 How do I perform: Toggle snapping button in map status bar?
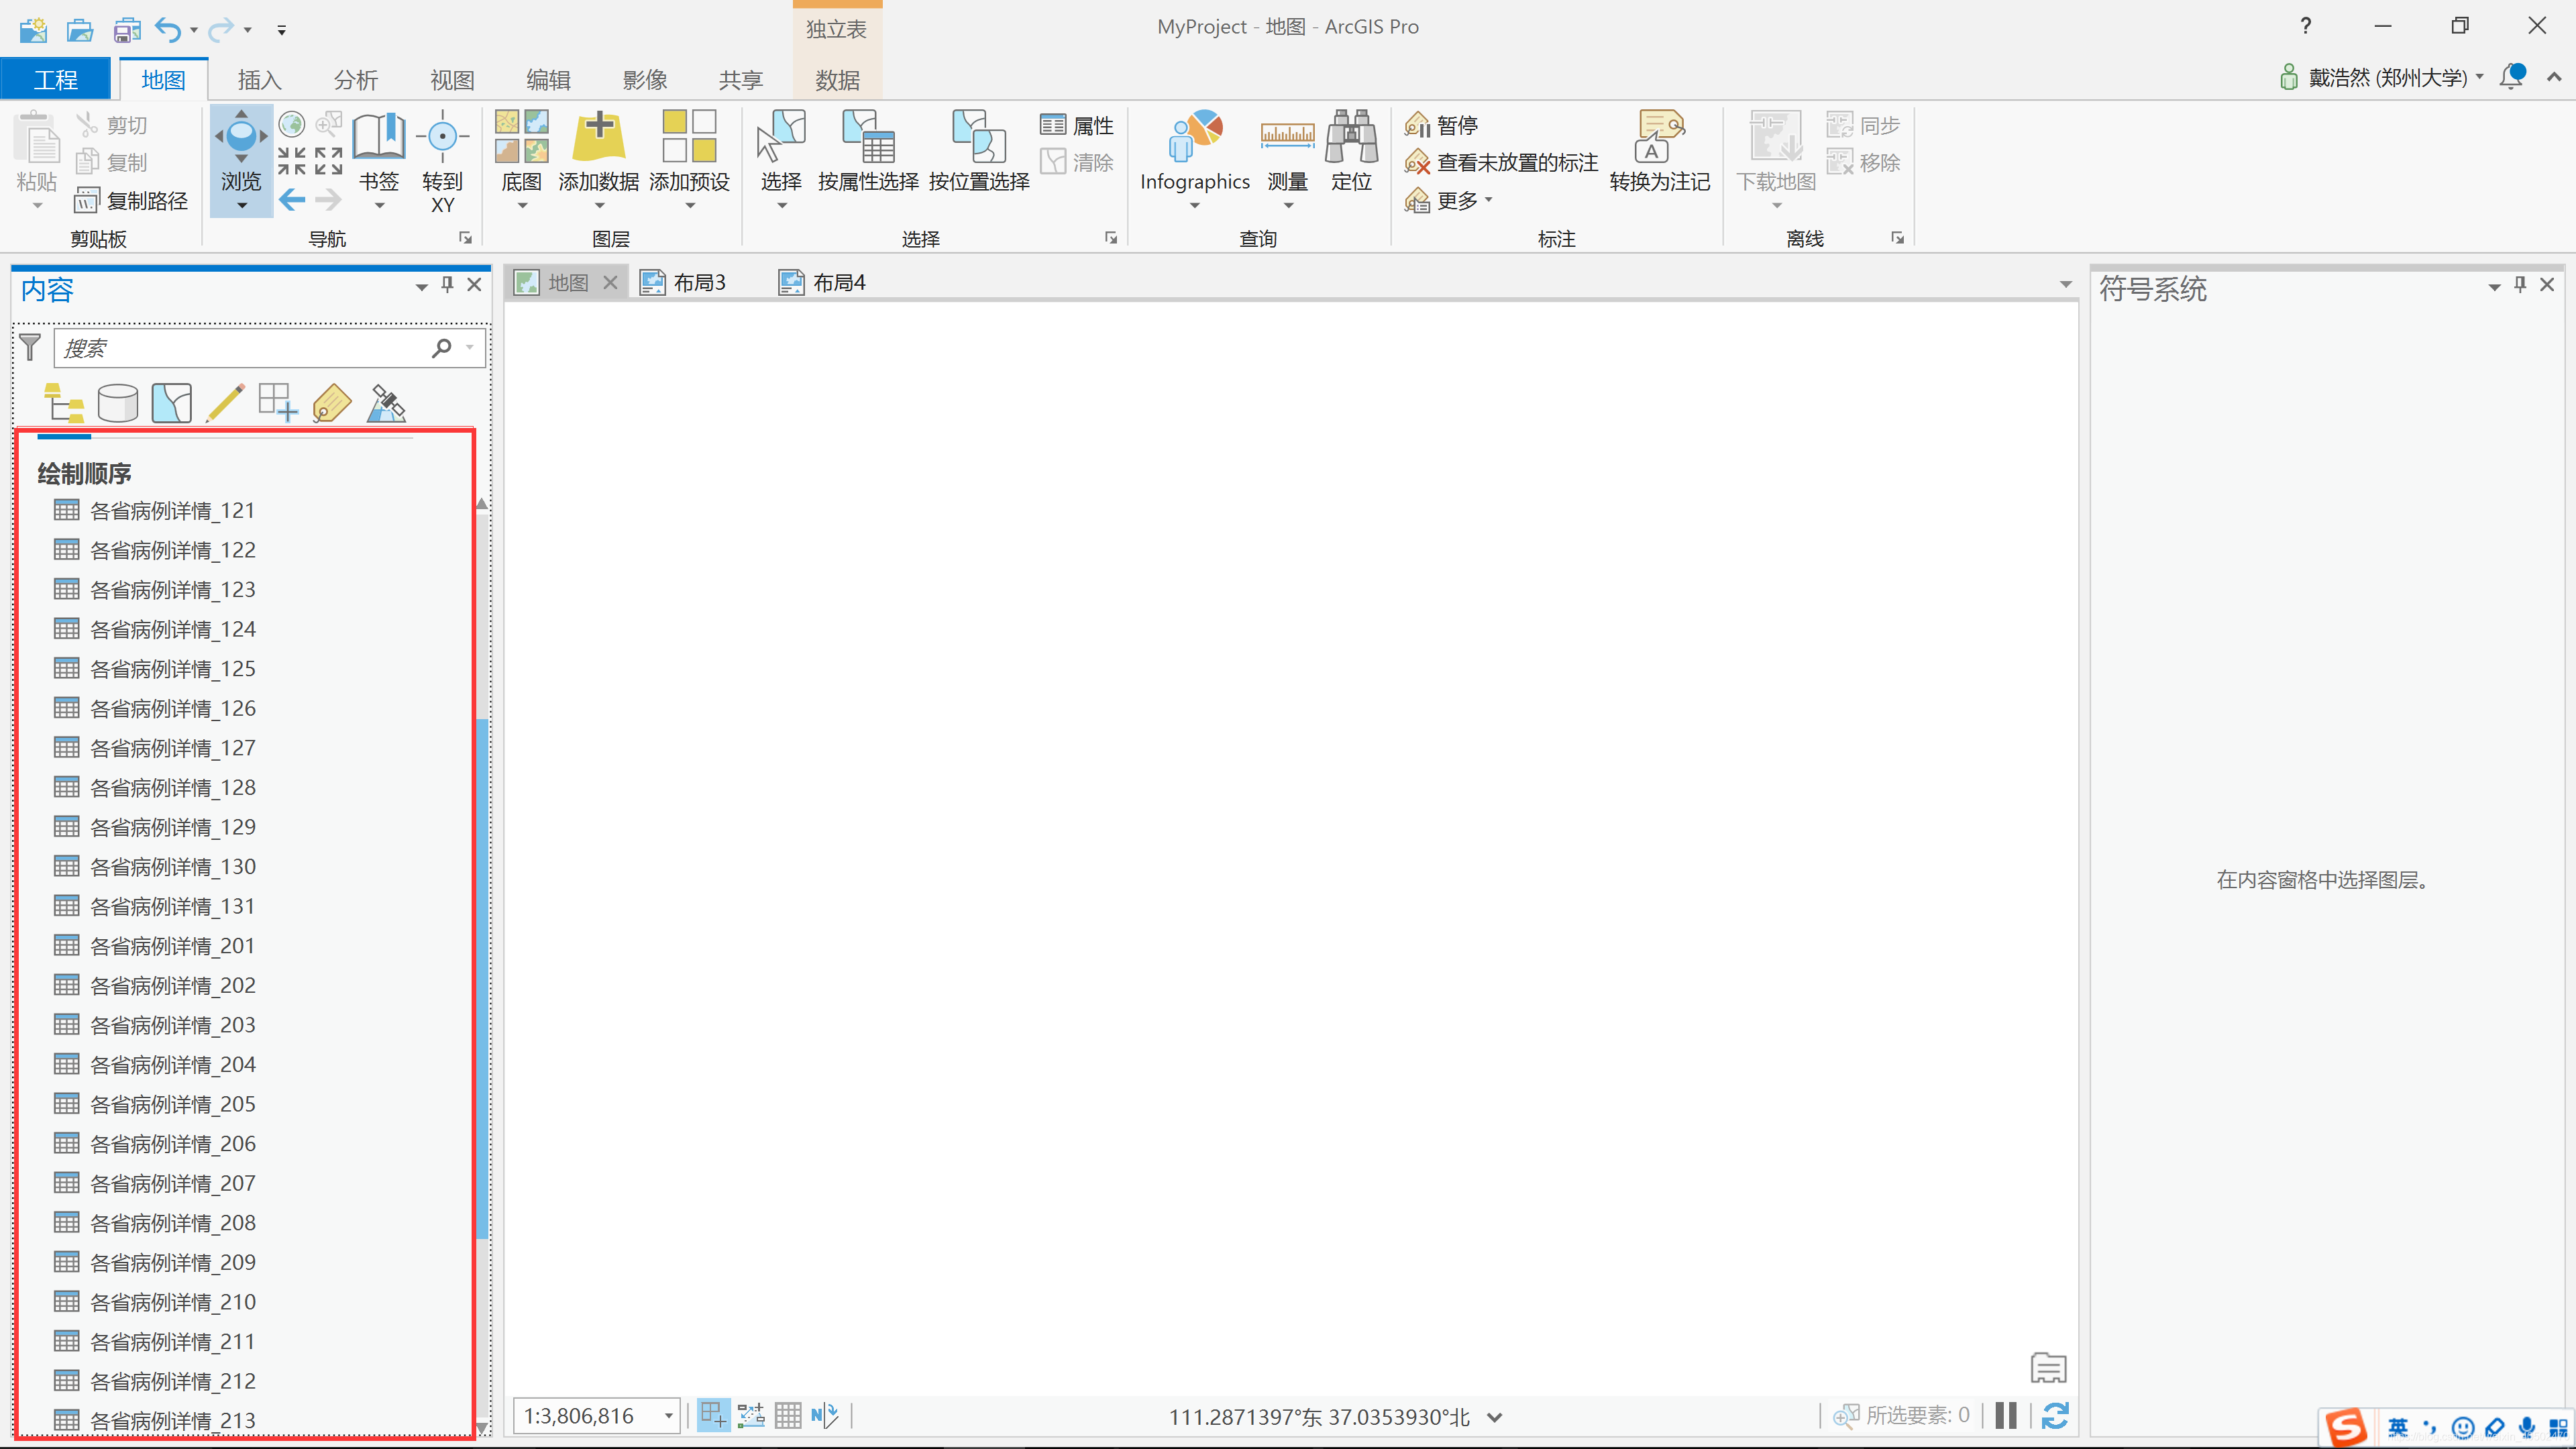tap(713, 1416)
